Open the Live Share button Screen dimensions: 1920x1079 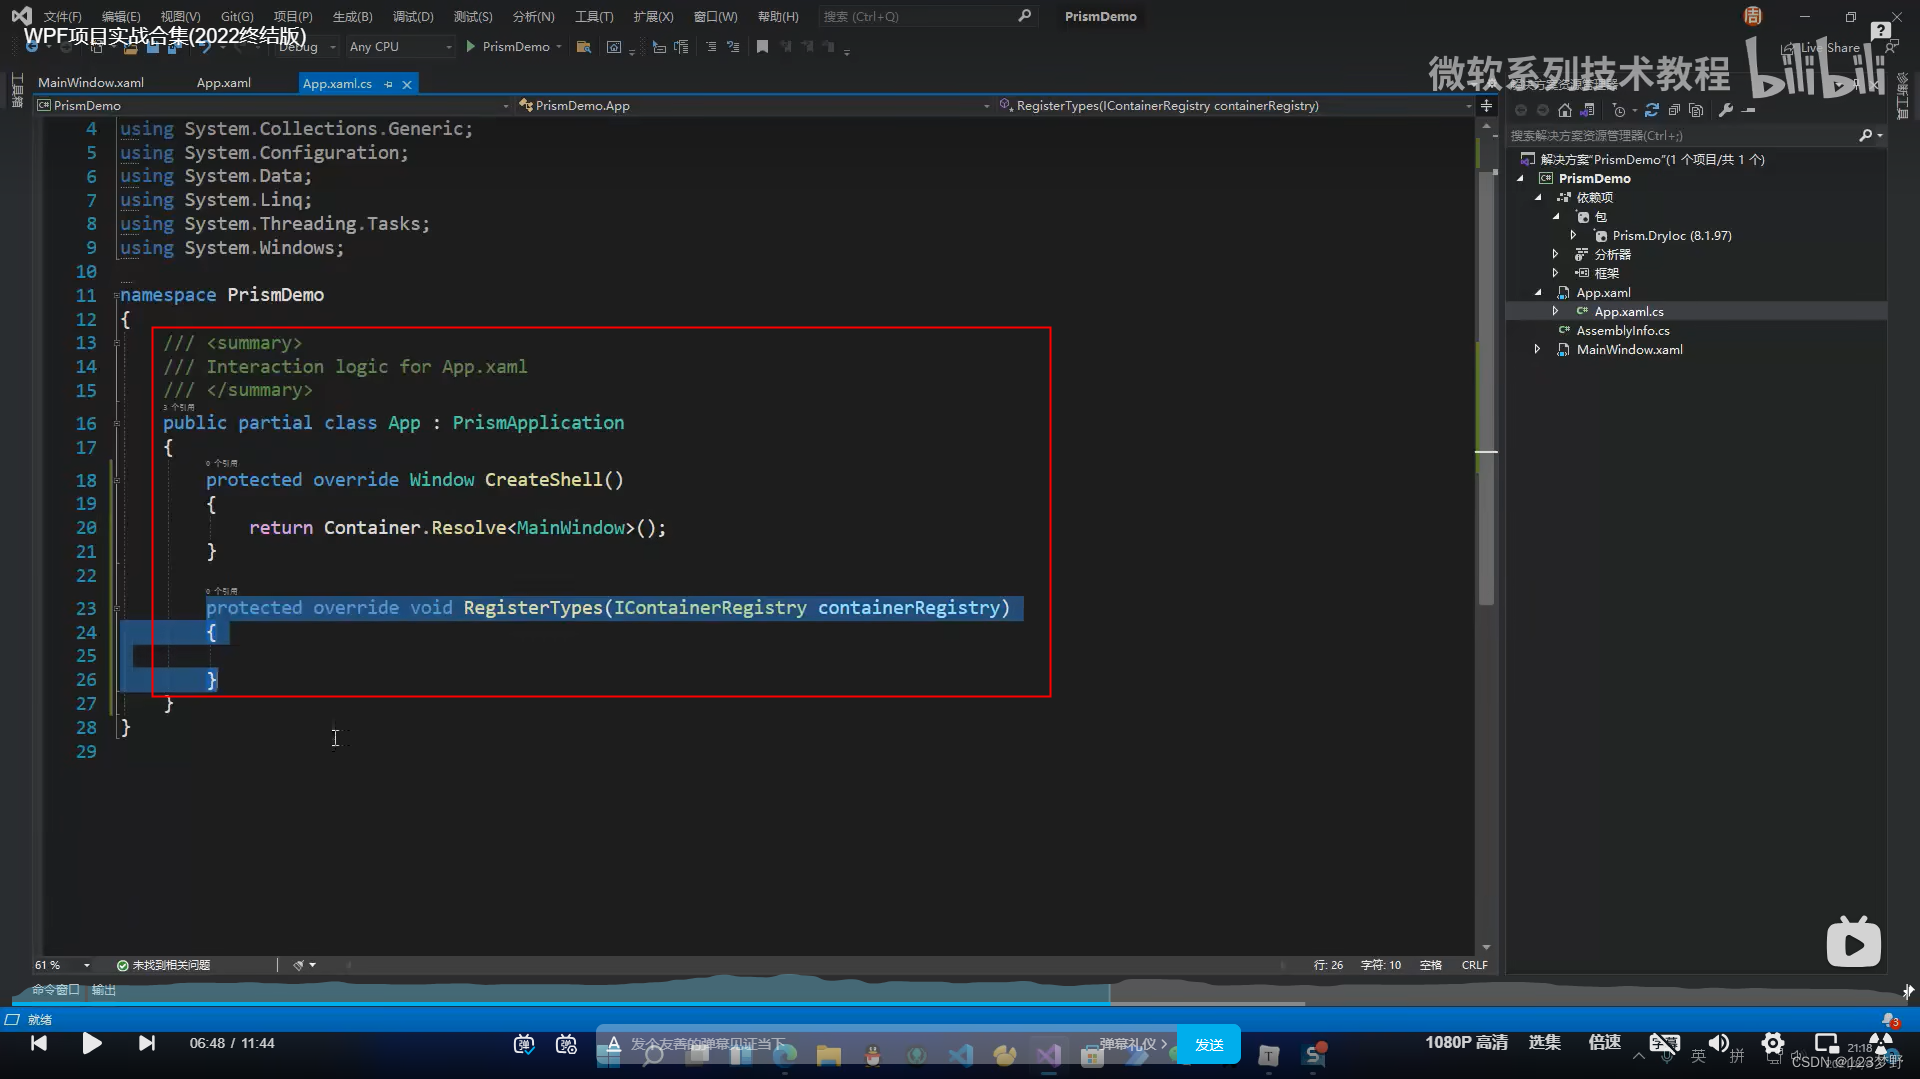(x=1820, y=47)
